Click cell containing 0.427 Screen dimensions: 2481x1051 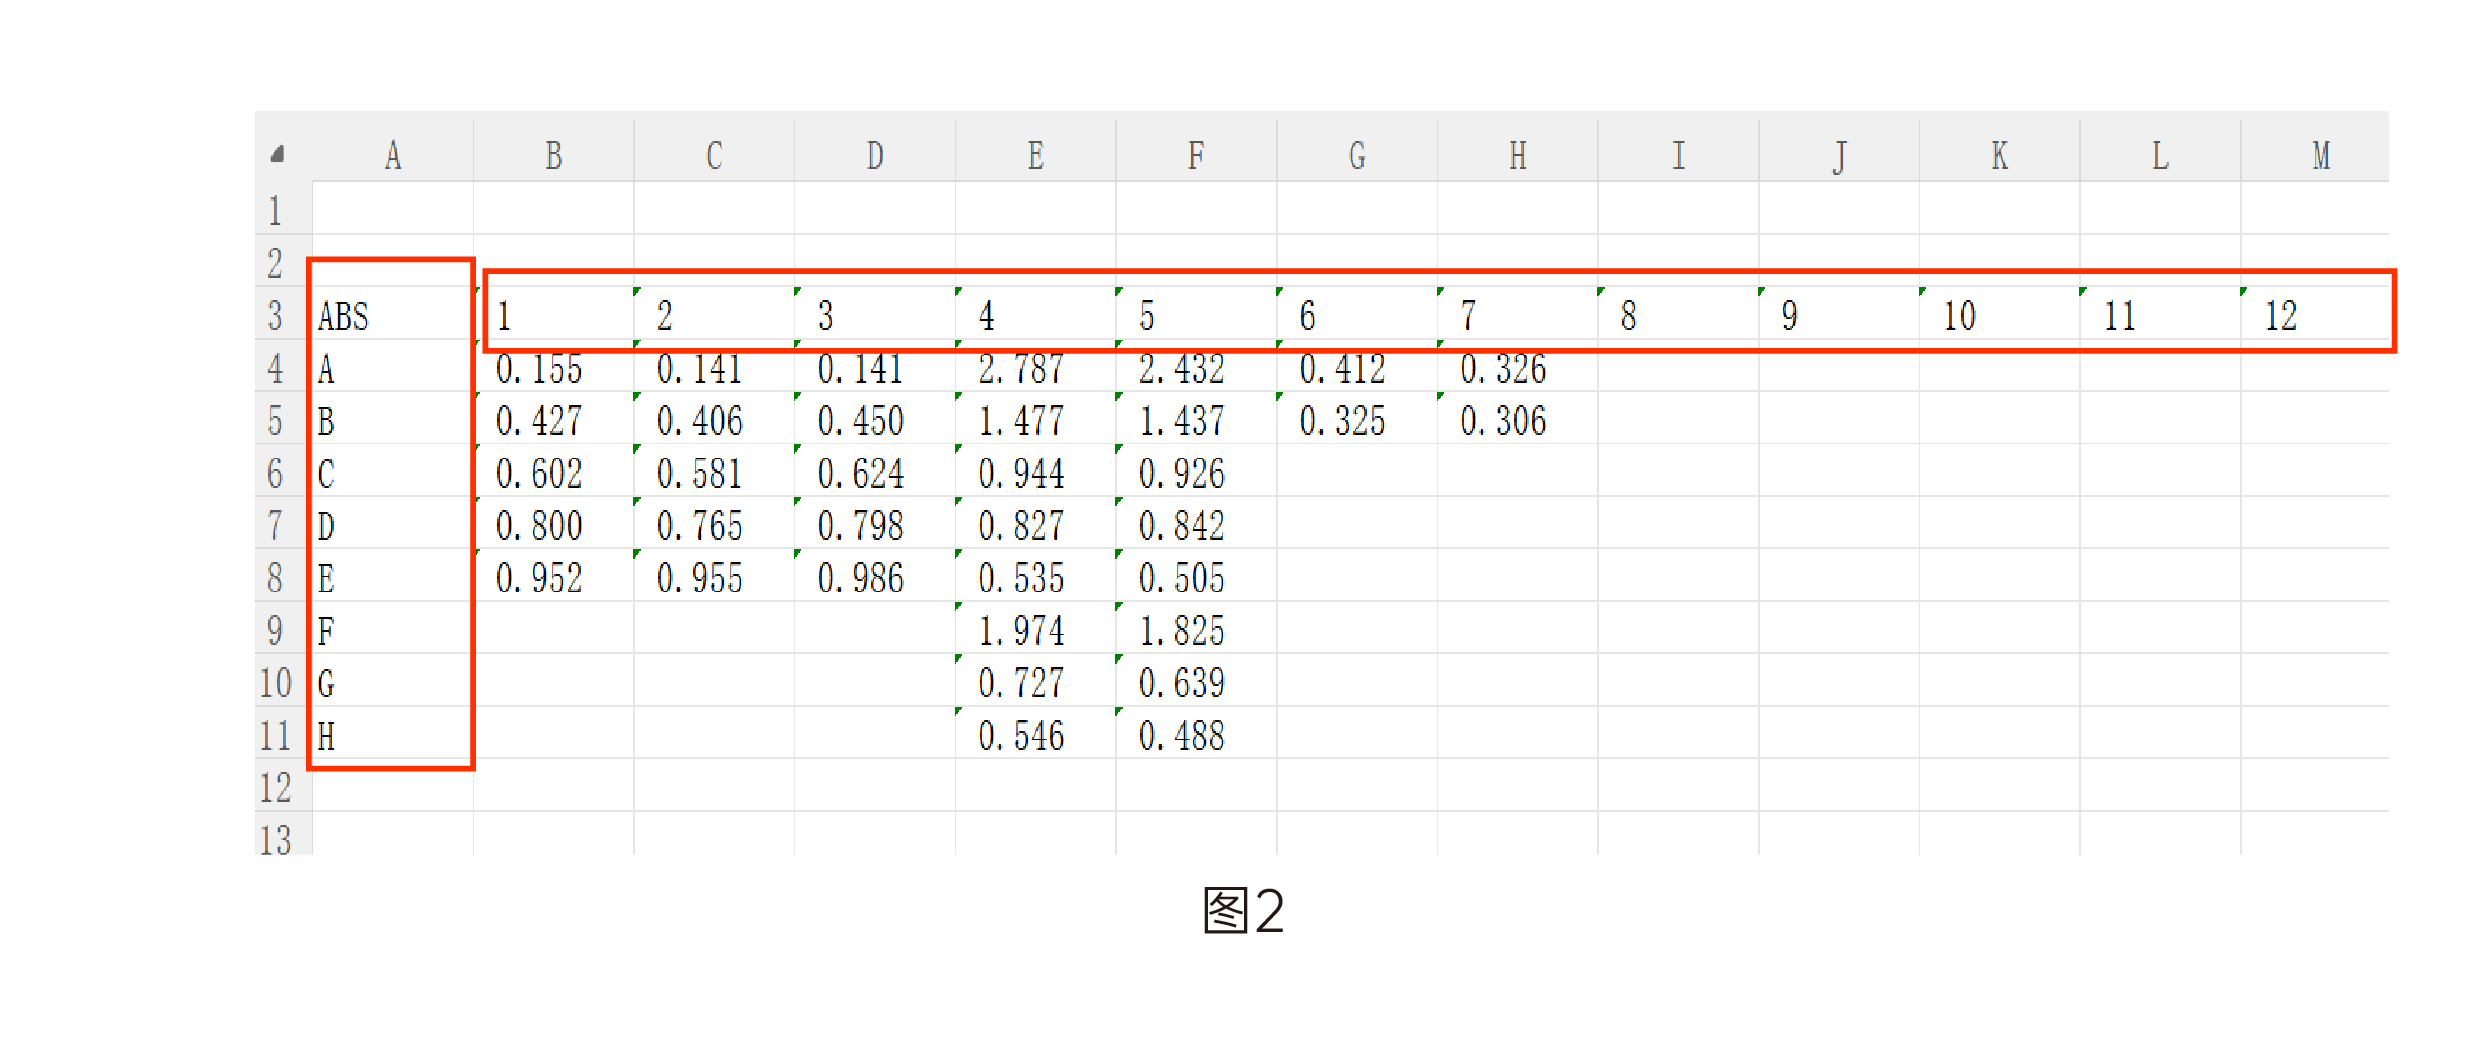tap(554, 418)
